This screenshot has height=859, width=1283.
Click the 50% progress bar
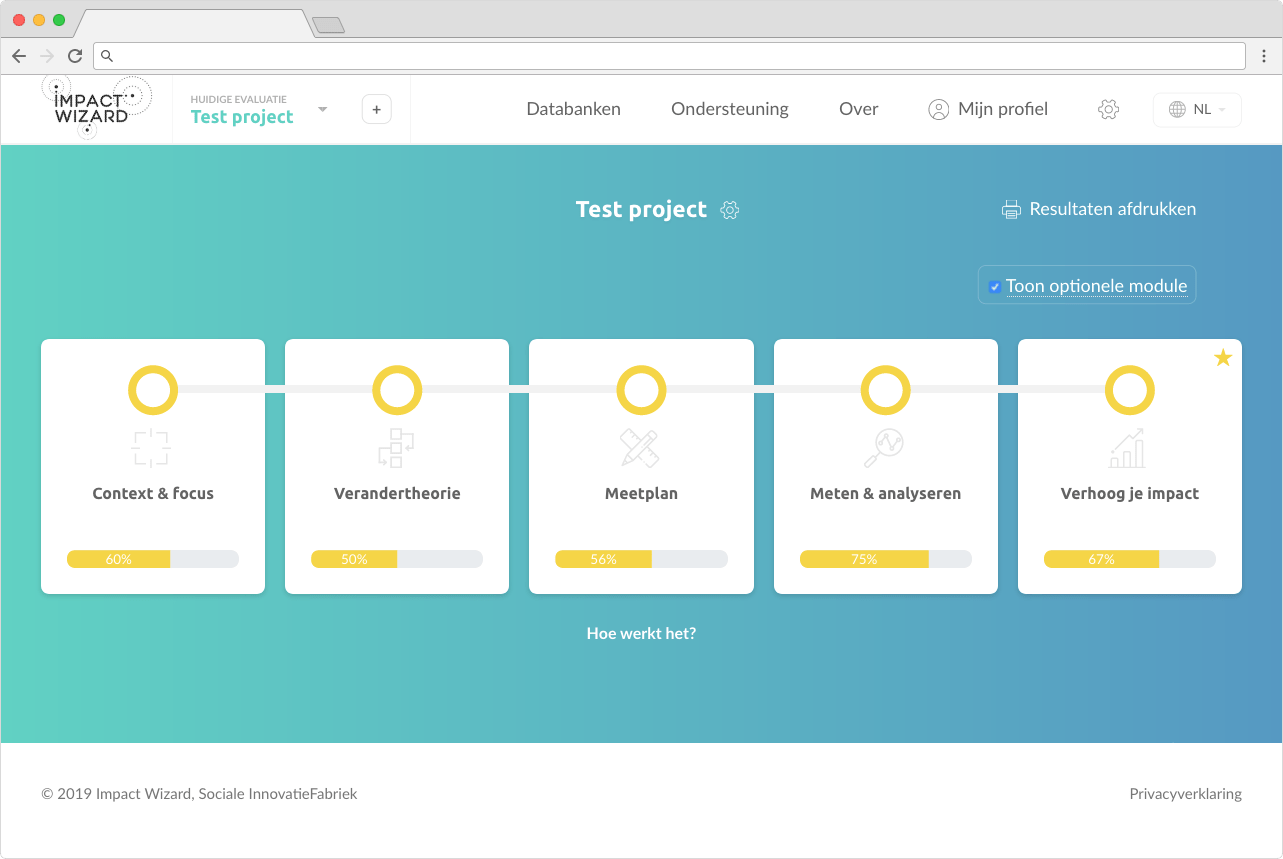(x=397, y=559)
